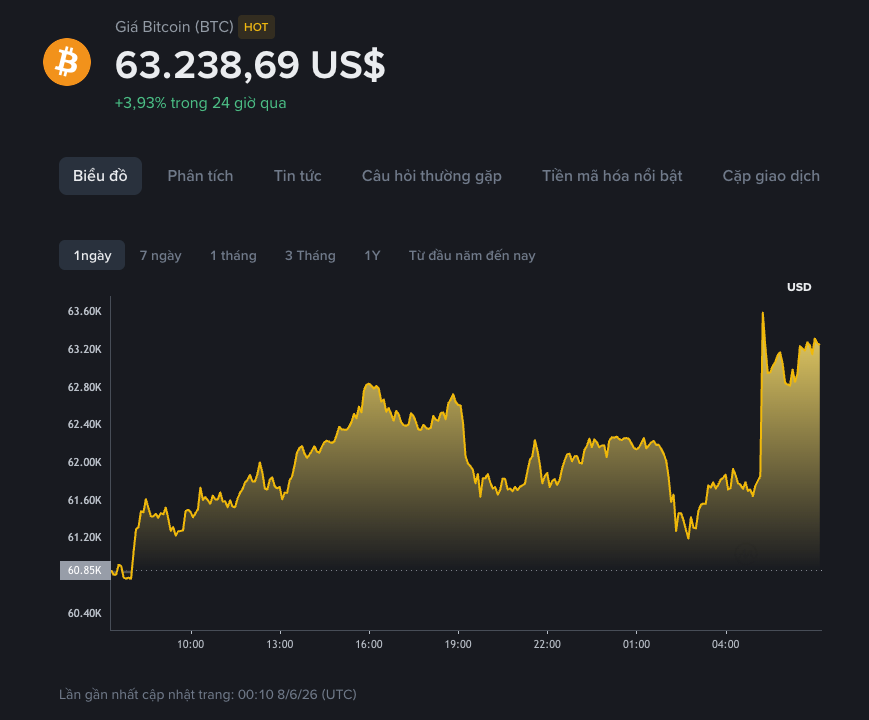Open the Tin tức tab

(298, 176)
